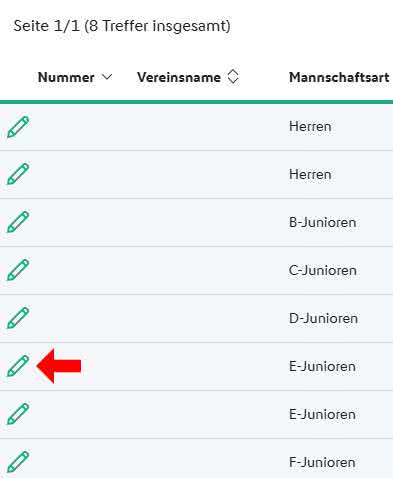Click the B-Junioren row's pencil icon
Viewport: 393px width, 478px height.
point(18,222)
